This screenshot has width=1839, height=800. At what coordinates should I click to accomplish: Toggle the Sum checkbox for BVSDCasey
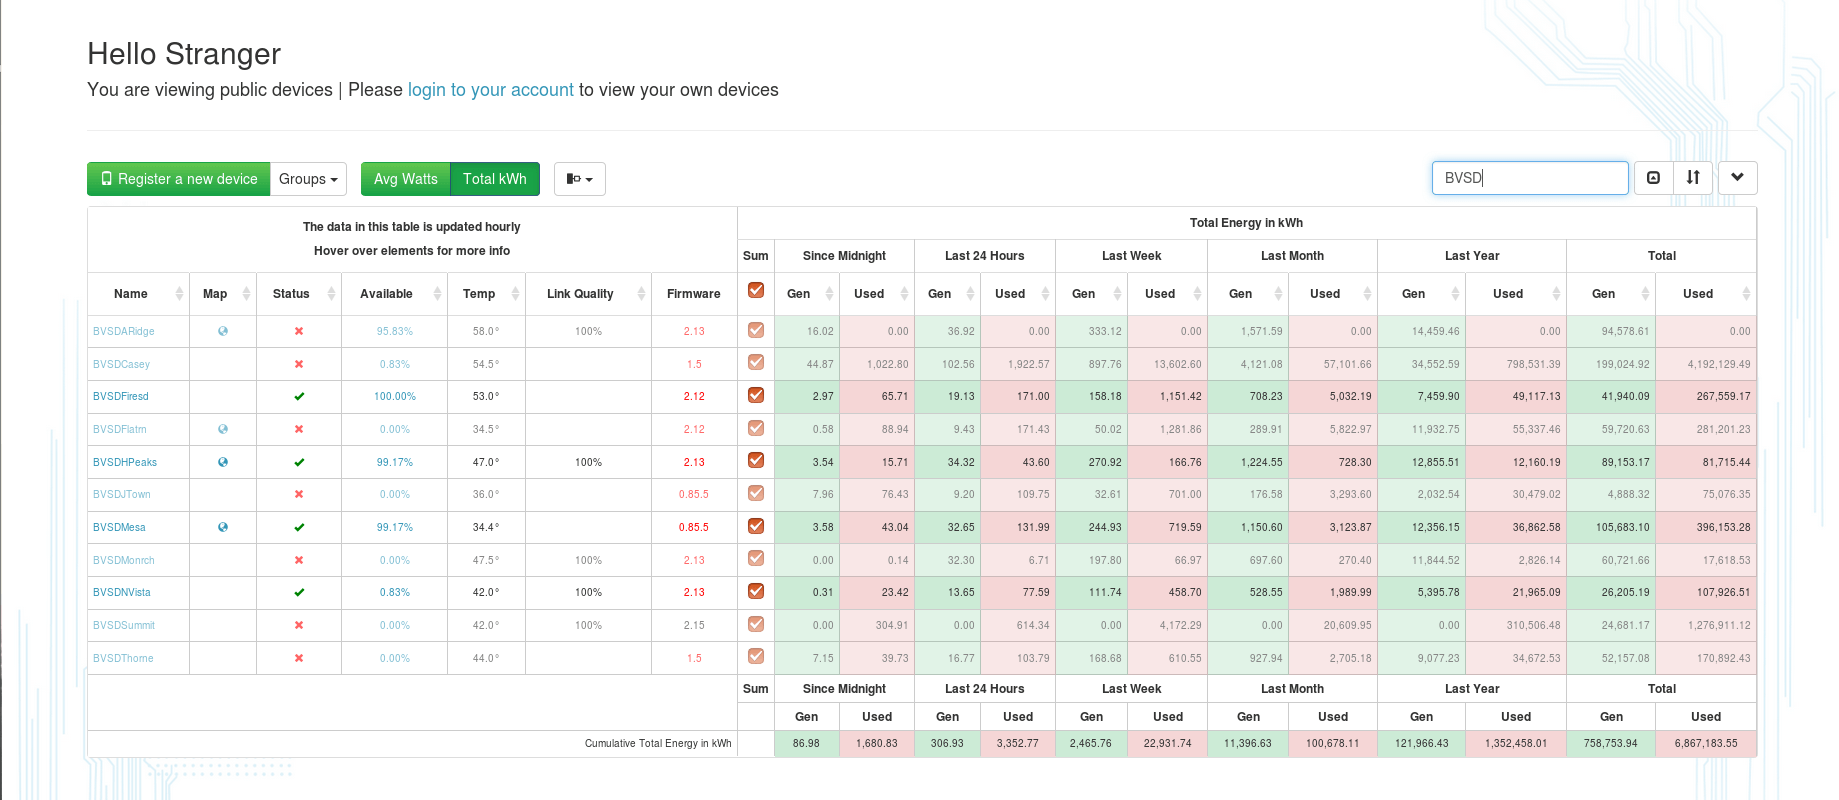756,362
